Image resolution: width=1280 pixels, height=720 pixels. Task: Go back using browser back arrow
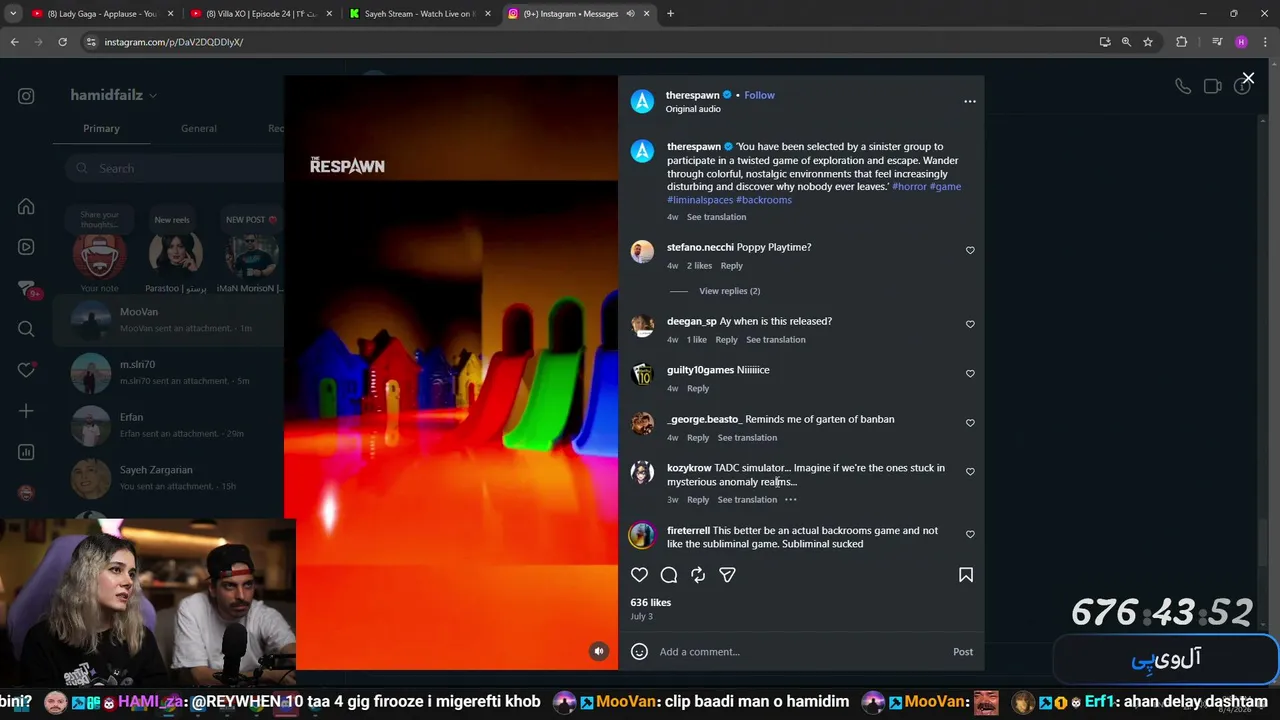coord(14,42)
